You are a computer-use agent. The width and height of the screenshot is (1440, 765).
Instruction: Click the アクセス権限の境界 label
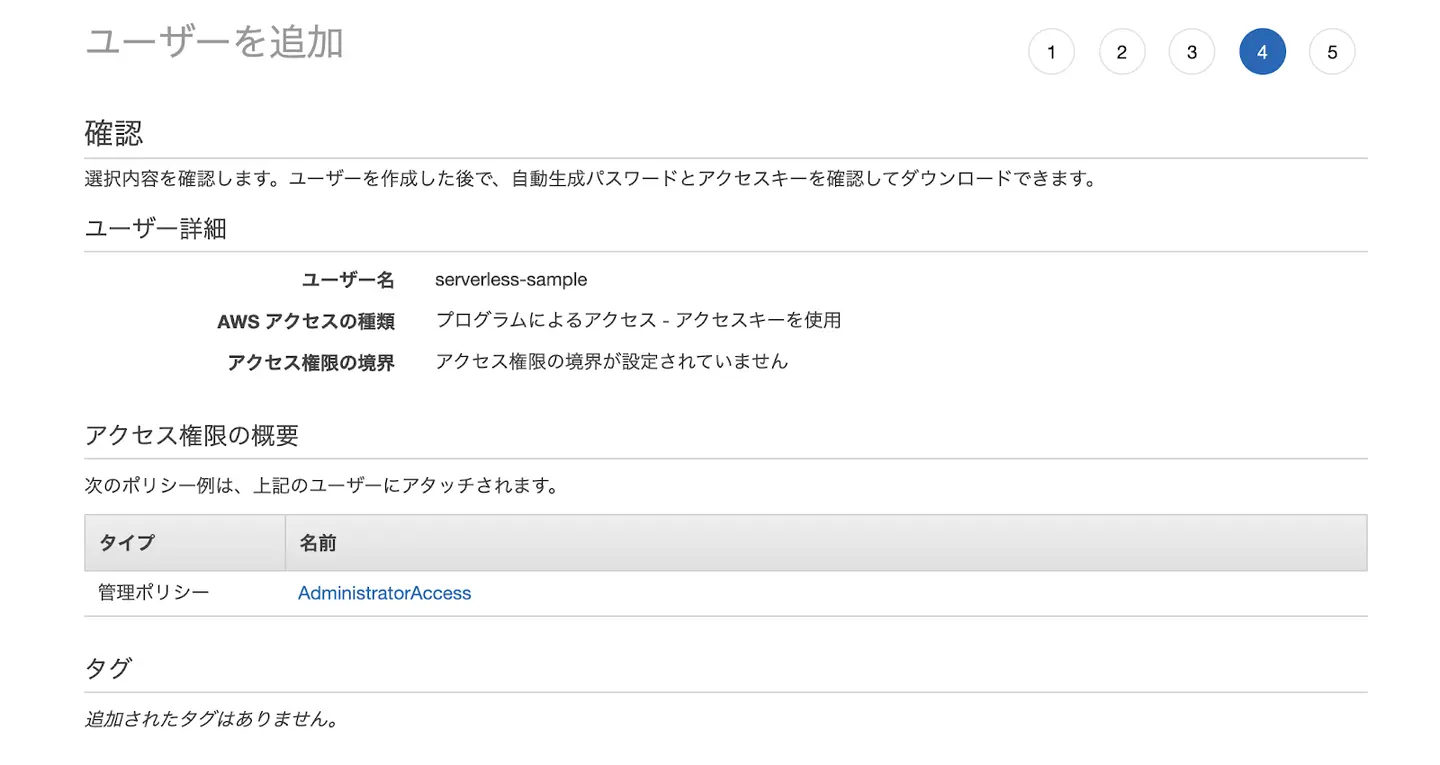point(310,362)
